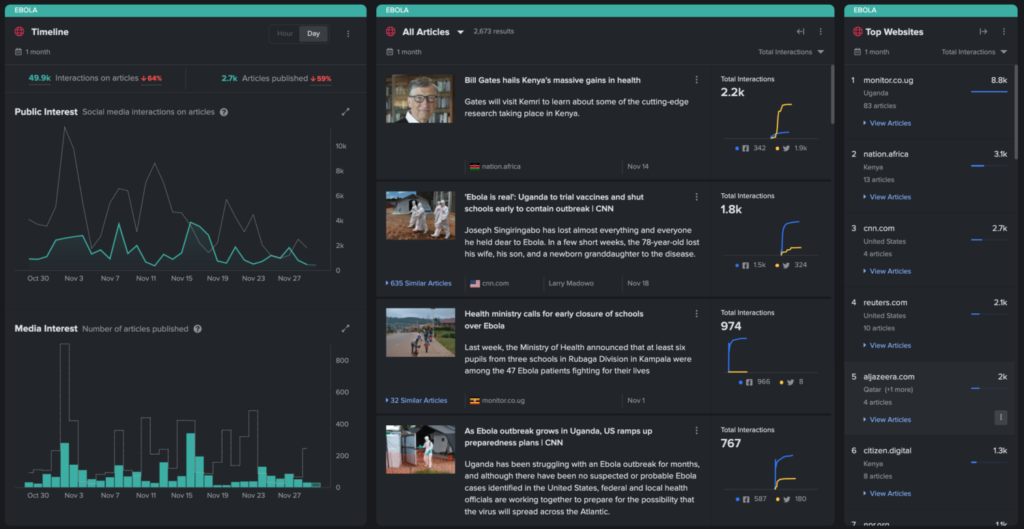This screenshot has width=1024, height=529.
Task: Click the All Articles list scrollbar
Action: pos(832,93)
